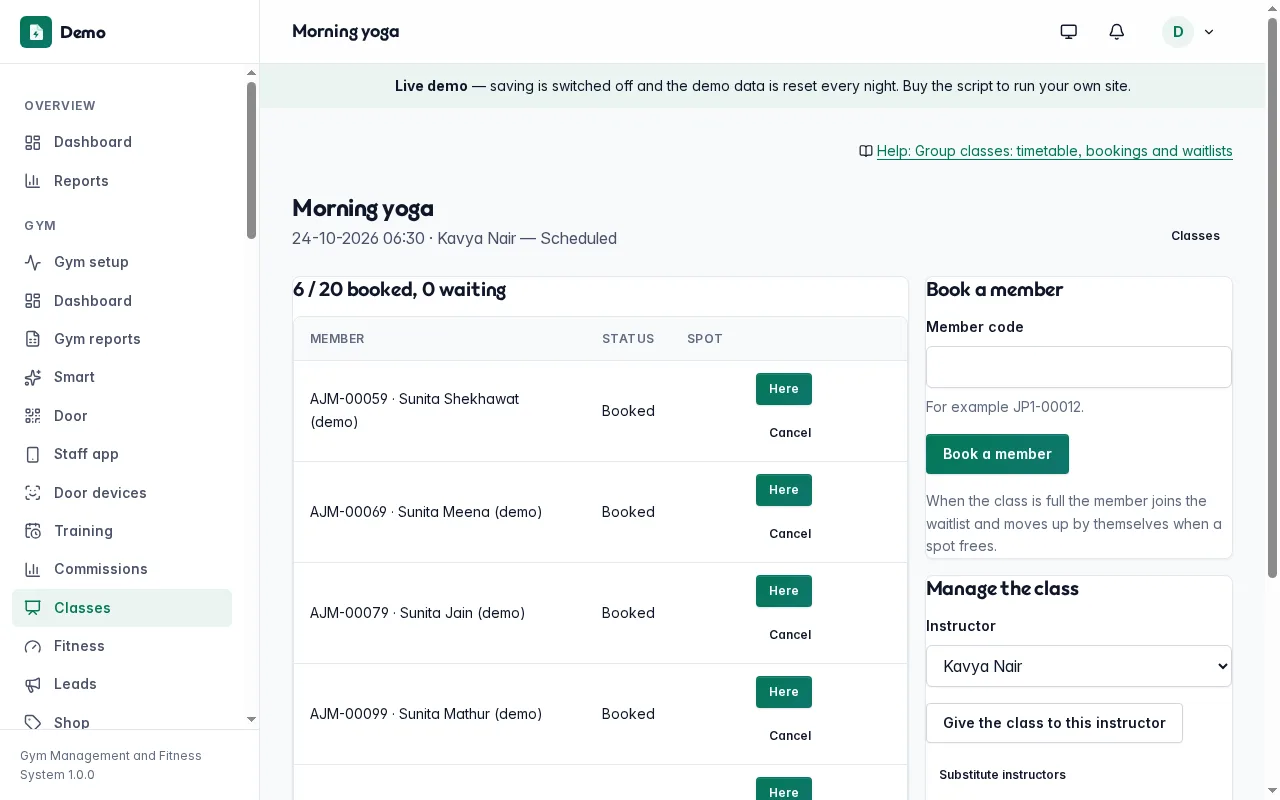Image resolution: width=1280 pixels, height=800 pixels.
Task: Click the Commissions chart icon
Action: click(x=33, y=569)
